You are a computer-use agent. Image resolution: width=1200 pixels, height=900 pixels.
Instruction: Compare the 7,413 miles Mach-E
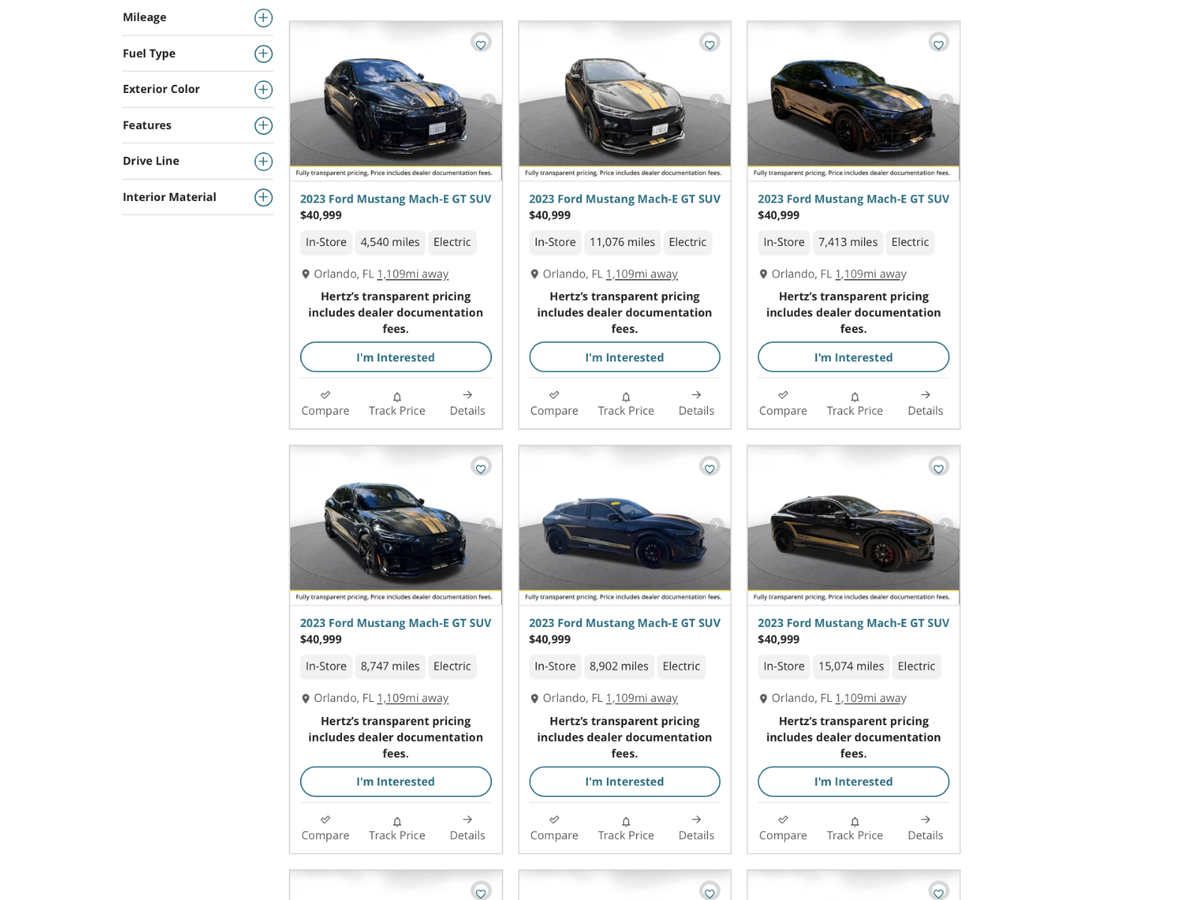pos(783,403)
